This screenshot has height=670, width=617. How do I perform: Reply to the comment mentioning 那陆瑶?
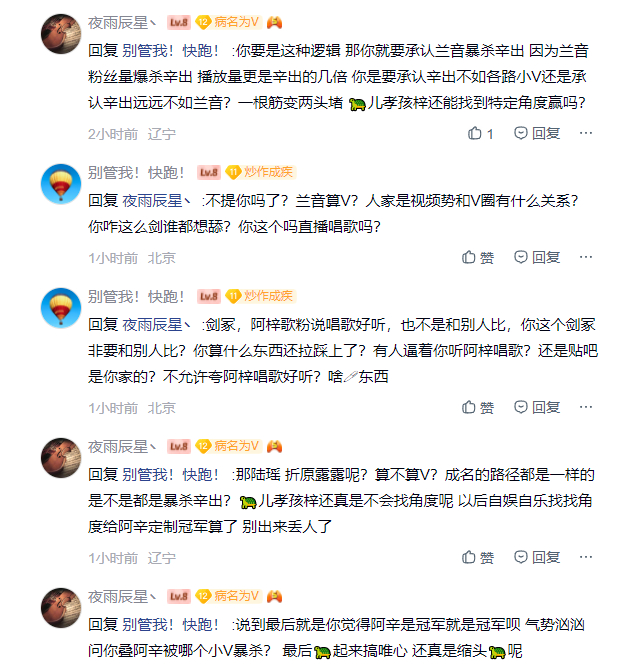[546, 557]
